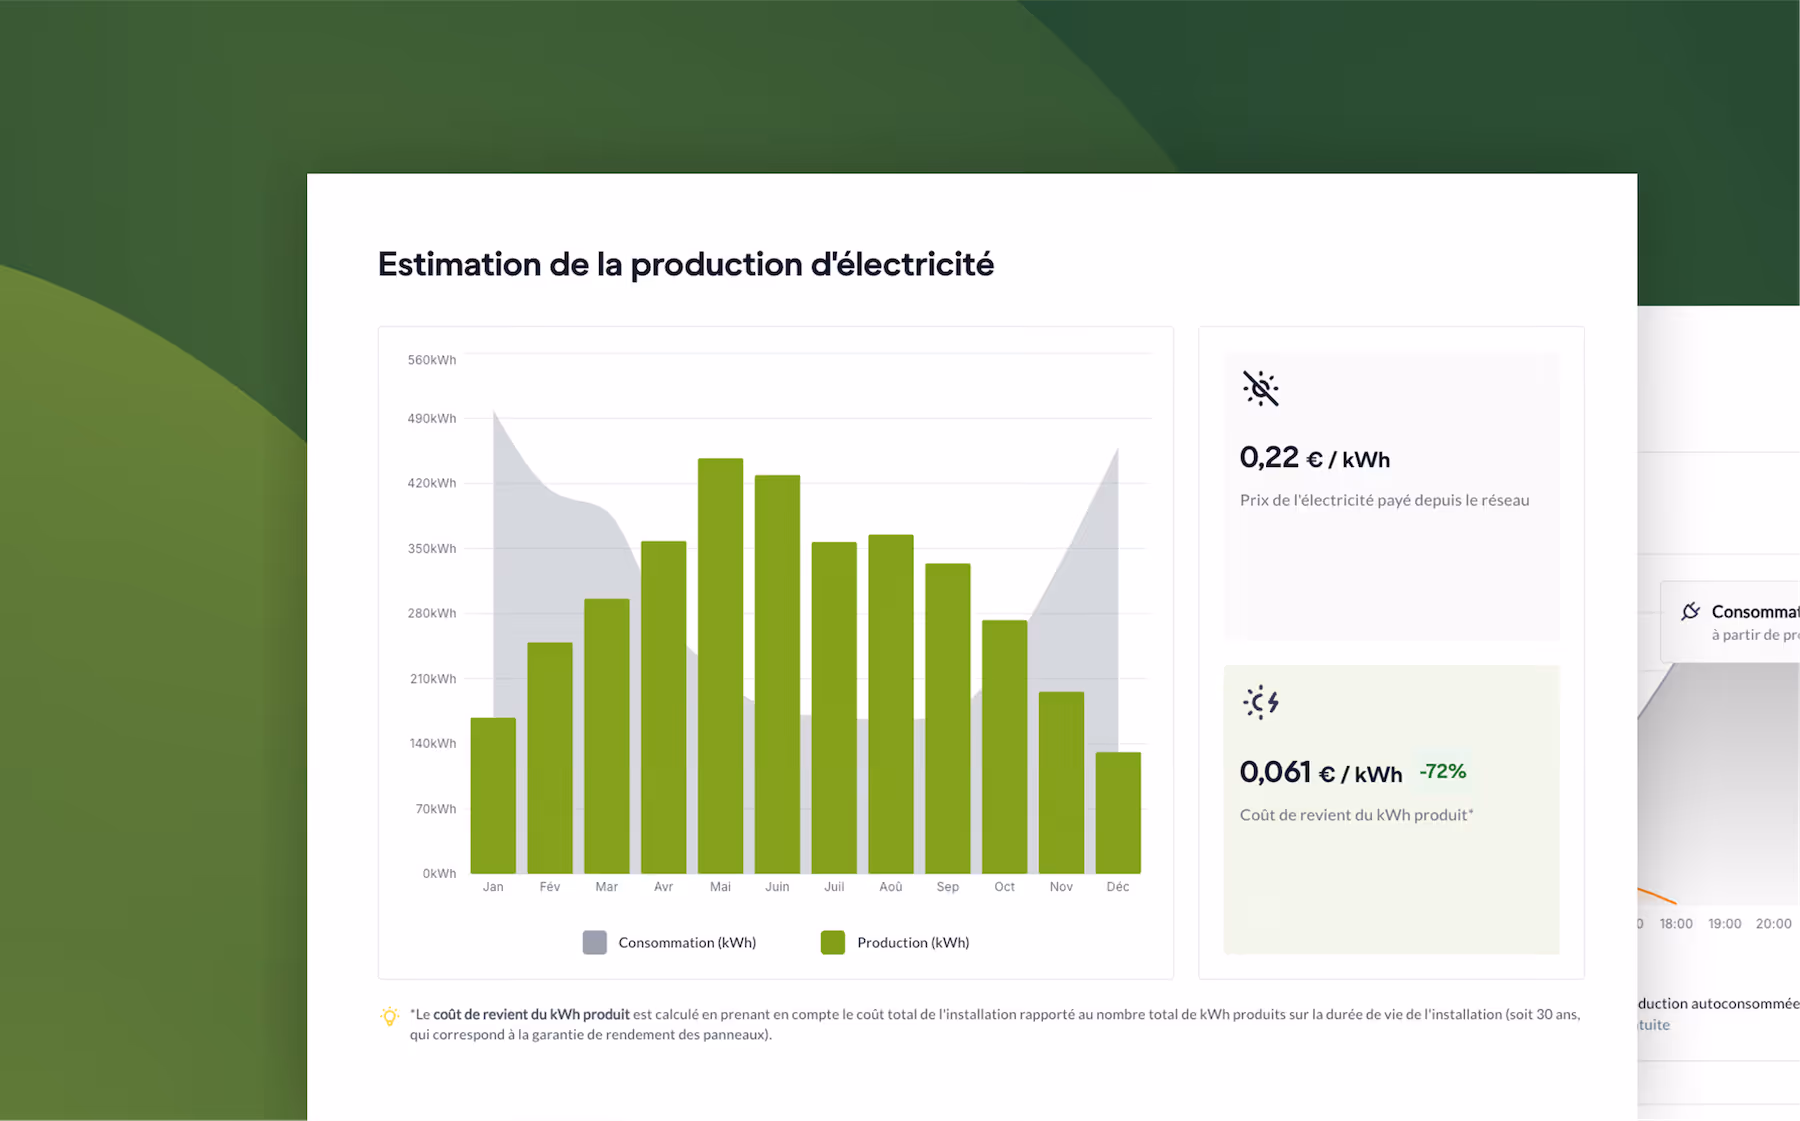
Task: Click the lightbulb icon beside the footnote
Action: [x=389, y=1017]
